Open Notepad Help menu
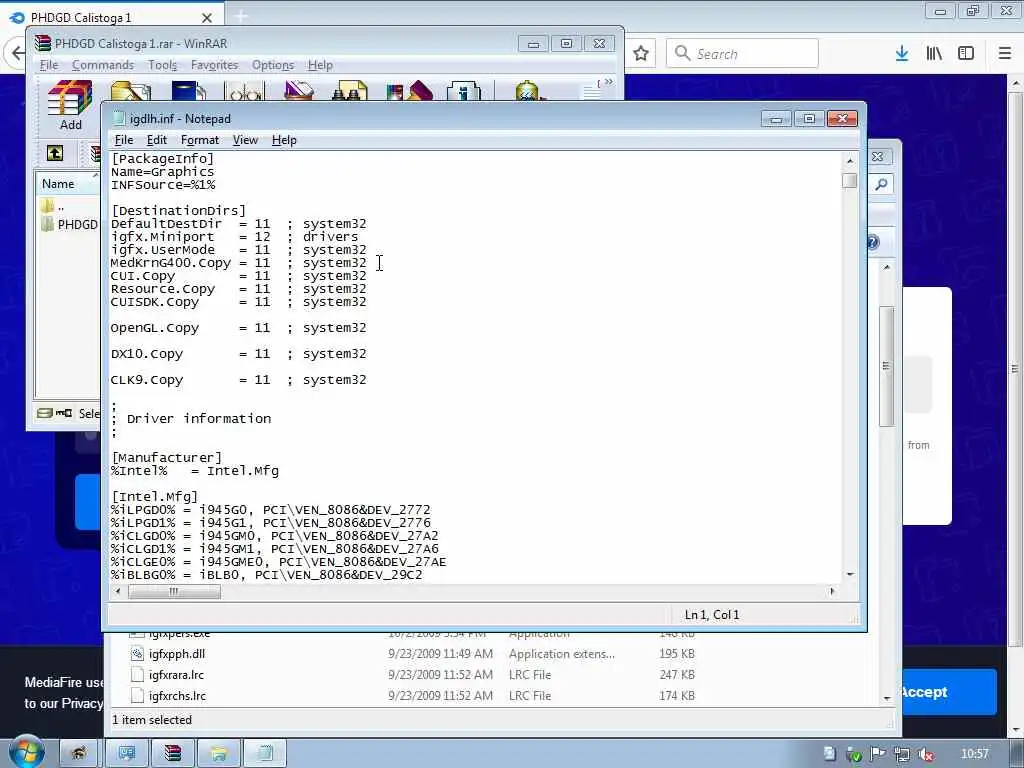 (x=284, y=140)
